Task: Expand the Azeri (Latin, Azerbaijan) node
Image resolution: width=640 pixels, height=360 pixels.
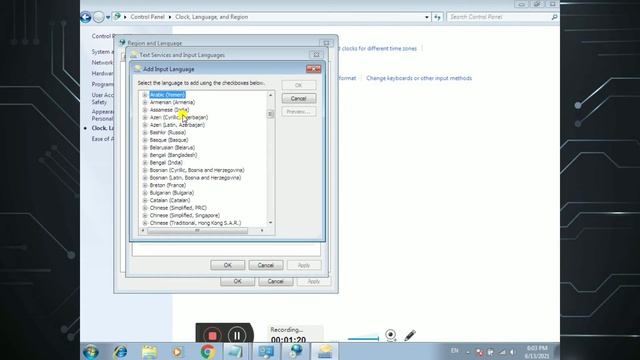Action: click(145, 125)
